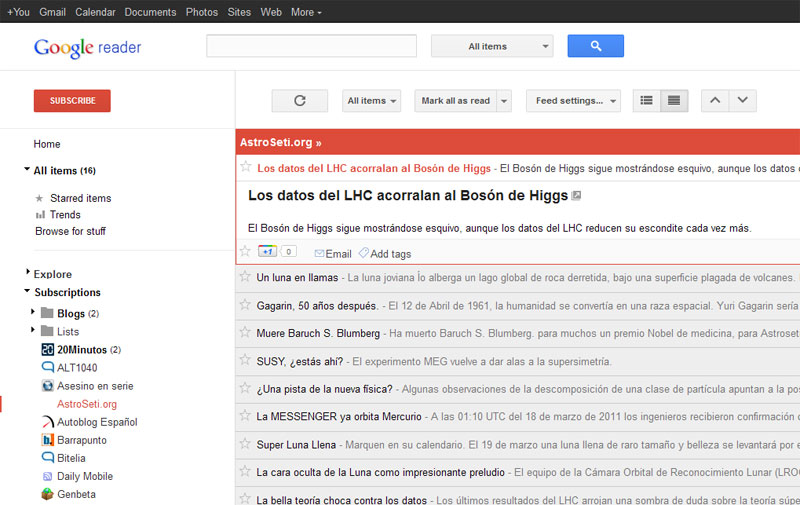The image size is (800, 505).
Task: Open the Feed settings dropdown
Action: (x=573, y=100)
